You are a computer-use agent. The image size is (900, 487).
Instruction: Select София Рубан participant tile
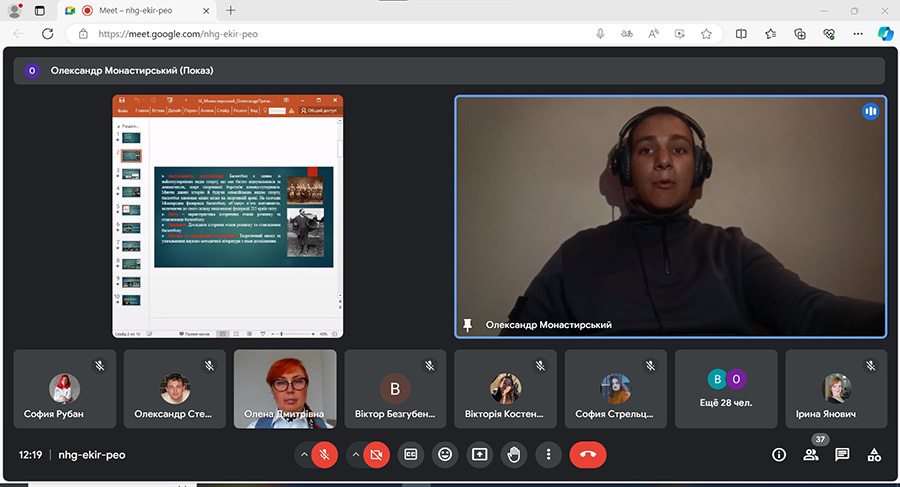pyautogui.click(x=65, y=389)
